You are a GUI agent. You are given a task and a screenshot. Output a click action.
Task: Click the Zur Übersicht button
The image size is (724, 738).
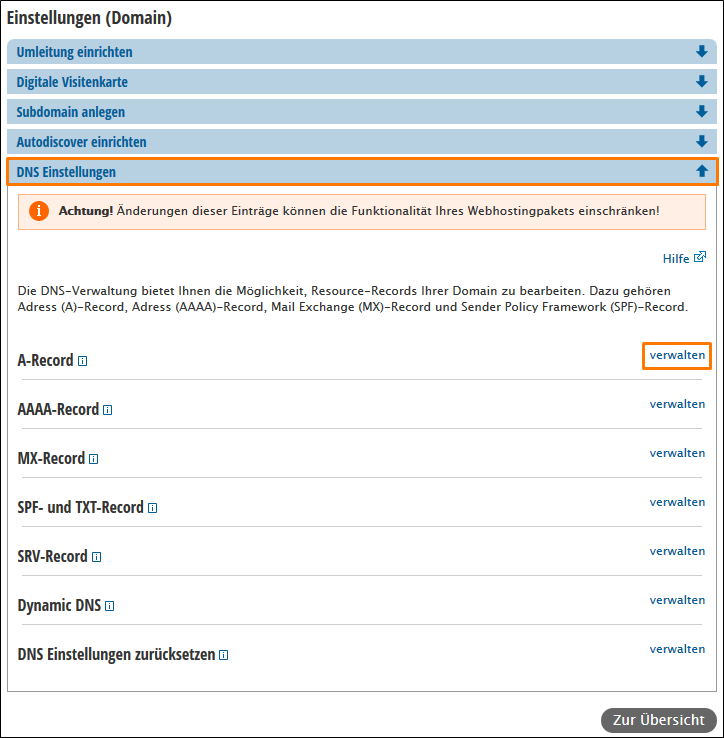[x=659, y=720]
